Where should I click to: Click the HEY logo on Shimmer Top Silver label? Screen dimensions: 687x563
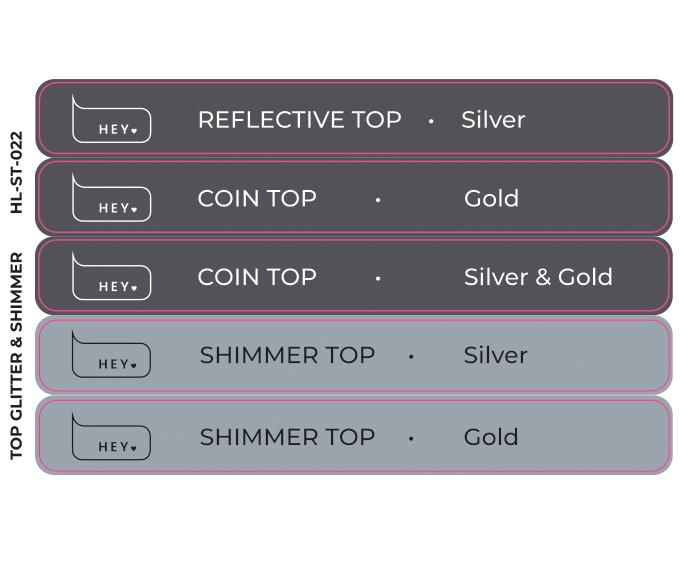(x=111, y=354)
